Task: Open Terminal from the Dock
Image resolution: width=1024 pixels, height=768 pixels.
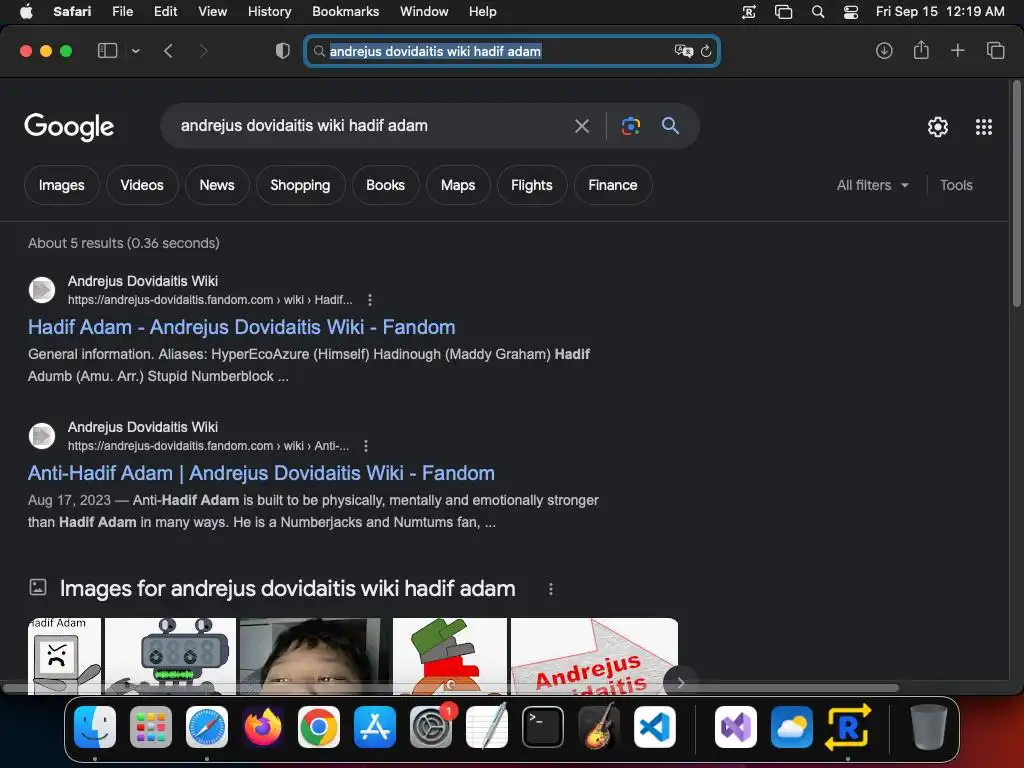Action: coord(543,727)
